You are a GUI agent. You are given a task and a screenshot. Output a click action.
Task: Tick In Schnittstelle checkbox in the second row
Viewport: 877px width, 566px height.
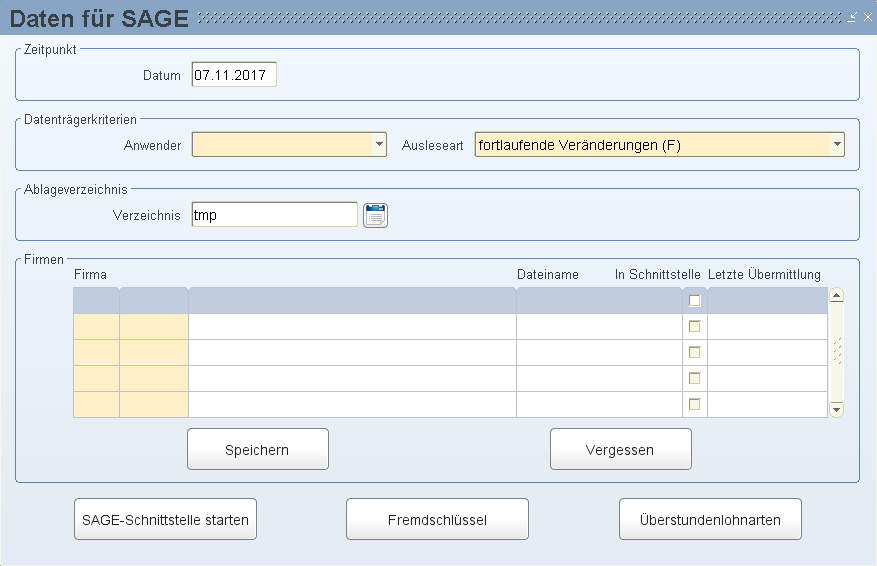[695, 327]
